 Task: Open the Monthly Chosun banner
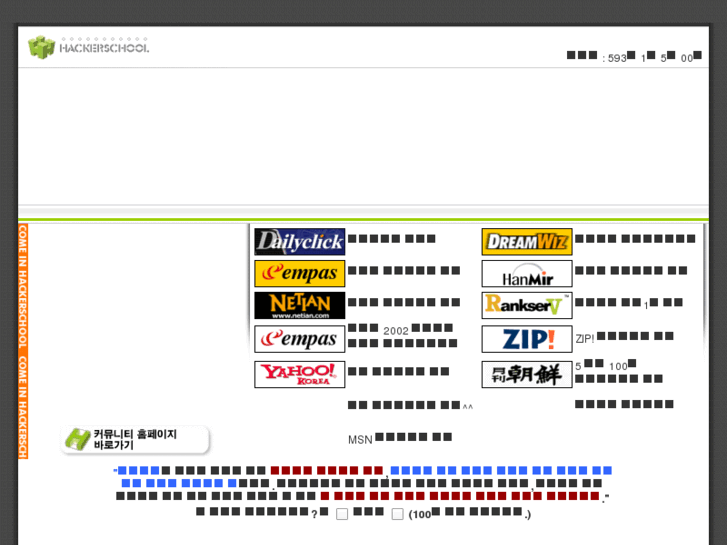527,374
